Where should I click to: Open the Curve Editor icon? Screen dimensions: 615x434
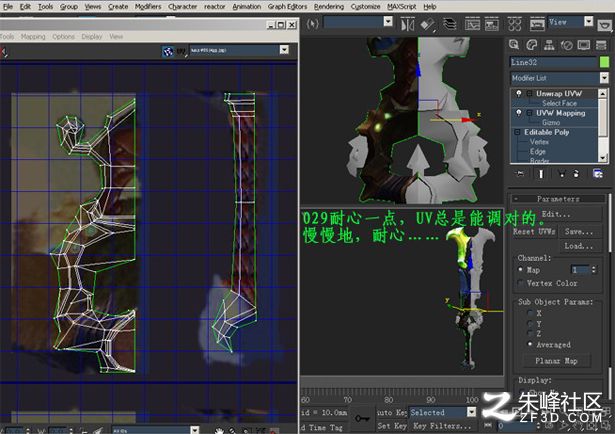click(x=472, y=24)
